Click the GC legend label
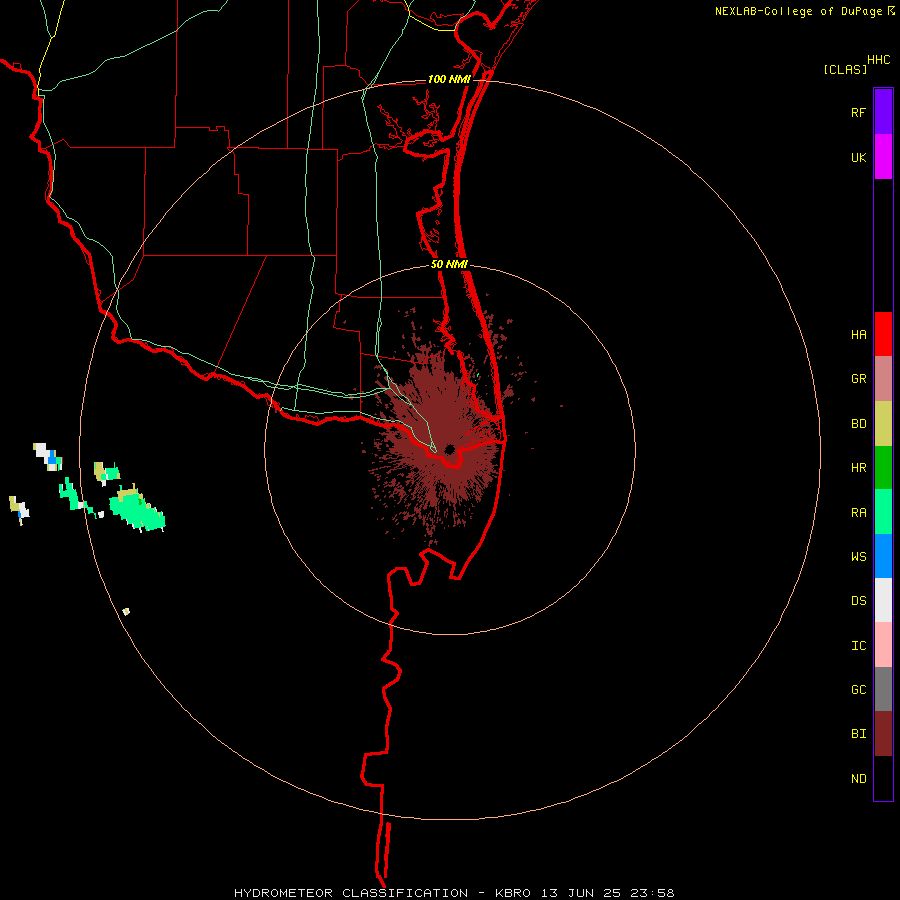Screen dimensions: 900x900 [x=858, y=690]
